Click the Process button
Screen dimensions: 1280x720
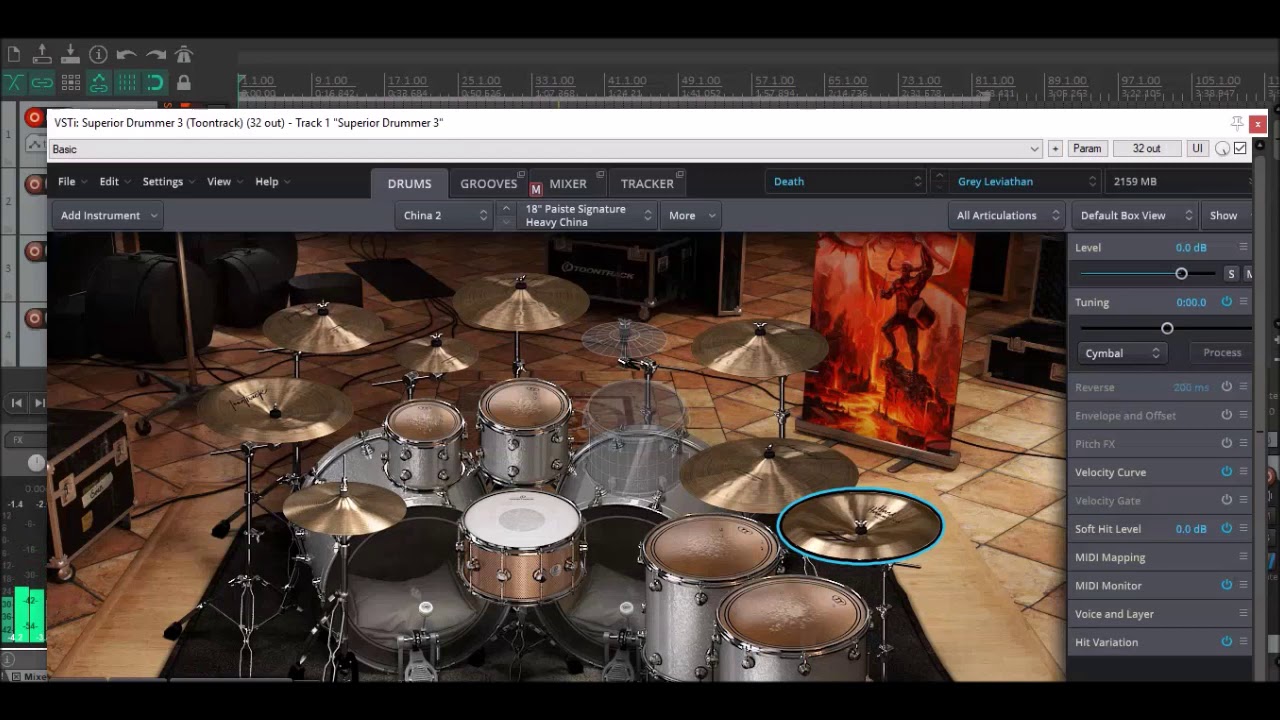click(1222, 353)
